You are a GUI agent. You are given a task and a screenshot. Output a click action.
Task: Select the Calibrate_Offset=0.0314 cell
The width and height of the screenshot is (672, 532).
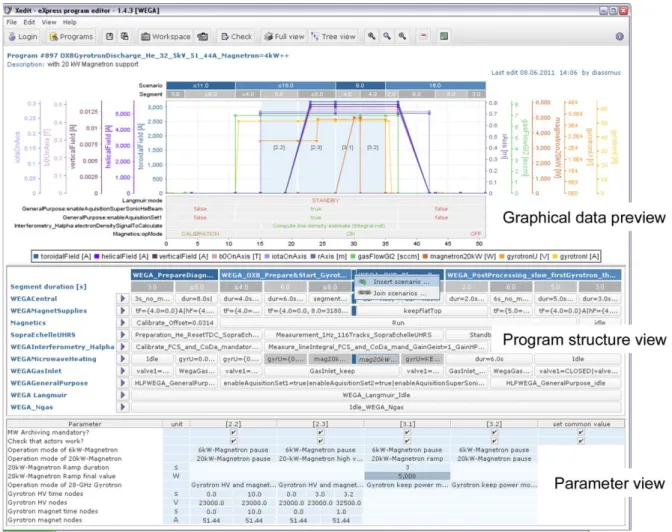coord(174,322)
